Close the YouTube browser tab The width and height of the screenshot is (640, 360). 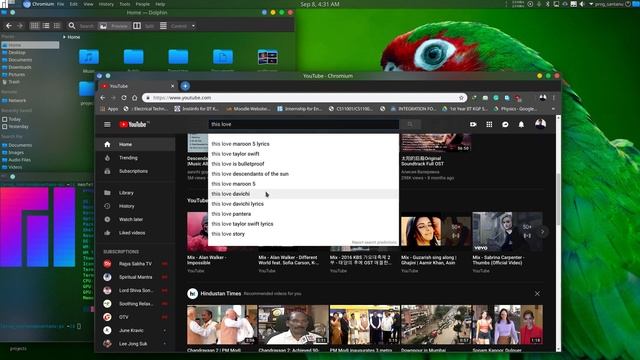click(x=172, y=86)
